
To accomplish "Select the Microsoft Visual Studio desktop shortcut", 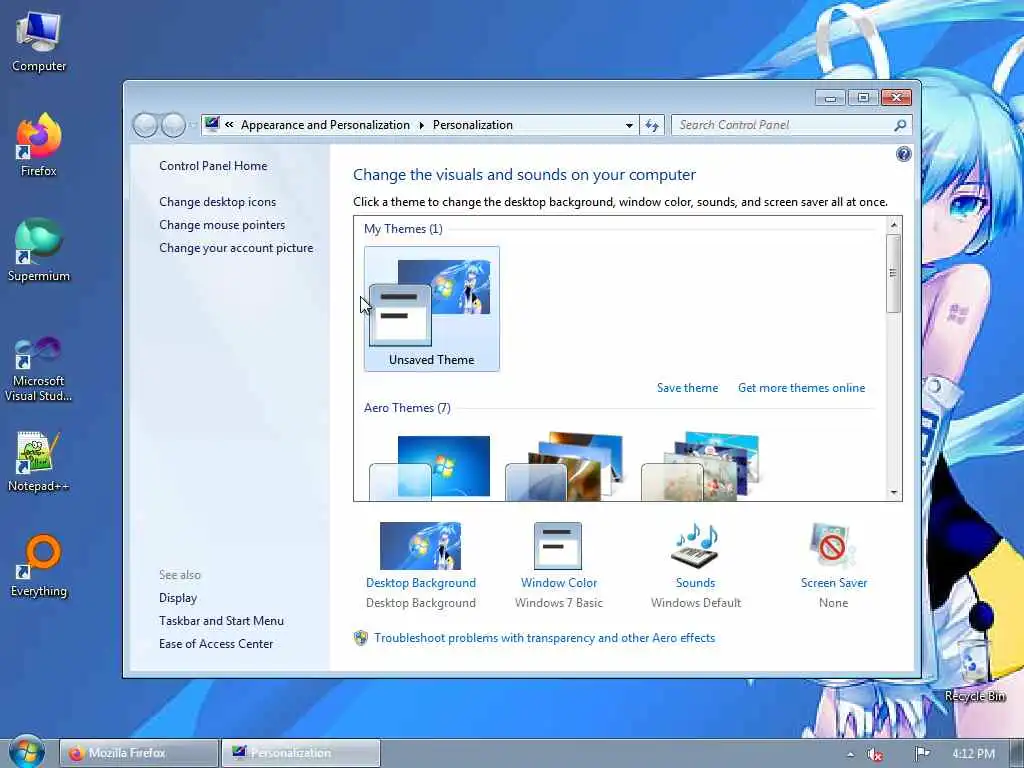I will click(x=39, y=370).
